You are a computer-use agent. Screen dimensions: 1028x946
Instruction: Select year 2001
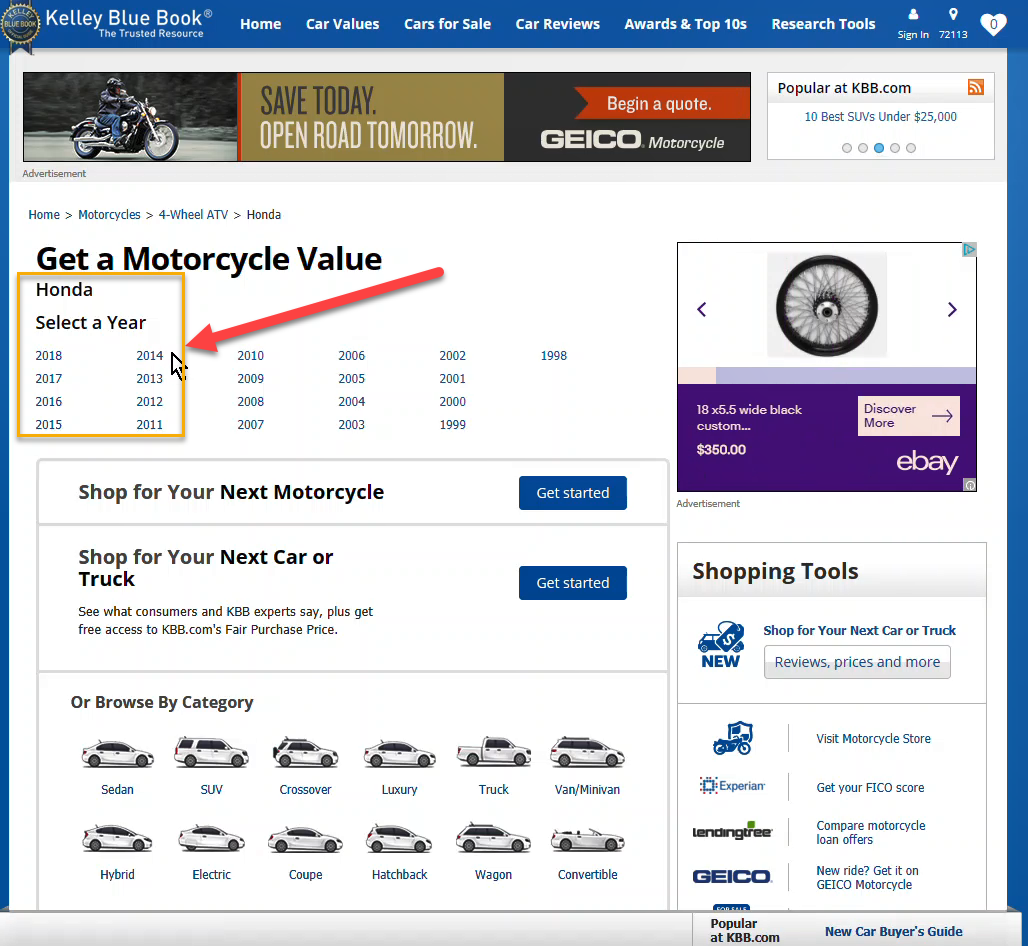452,378
